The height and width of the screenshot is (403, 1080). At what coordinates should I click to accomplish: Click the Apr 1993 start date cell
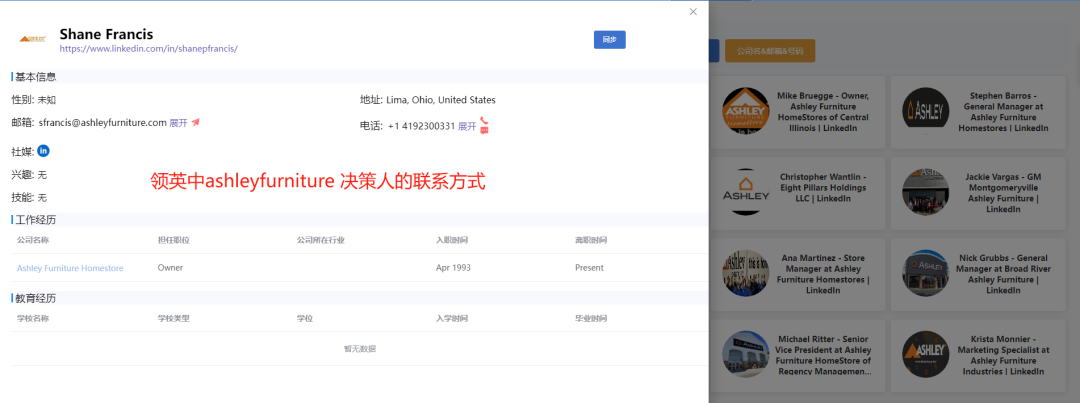tap(453, 268)
